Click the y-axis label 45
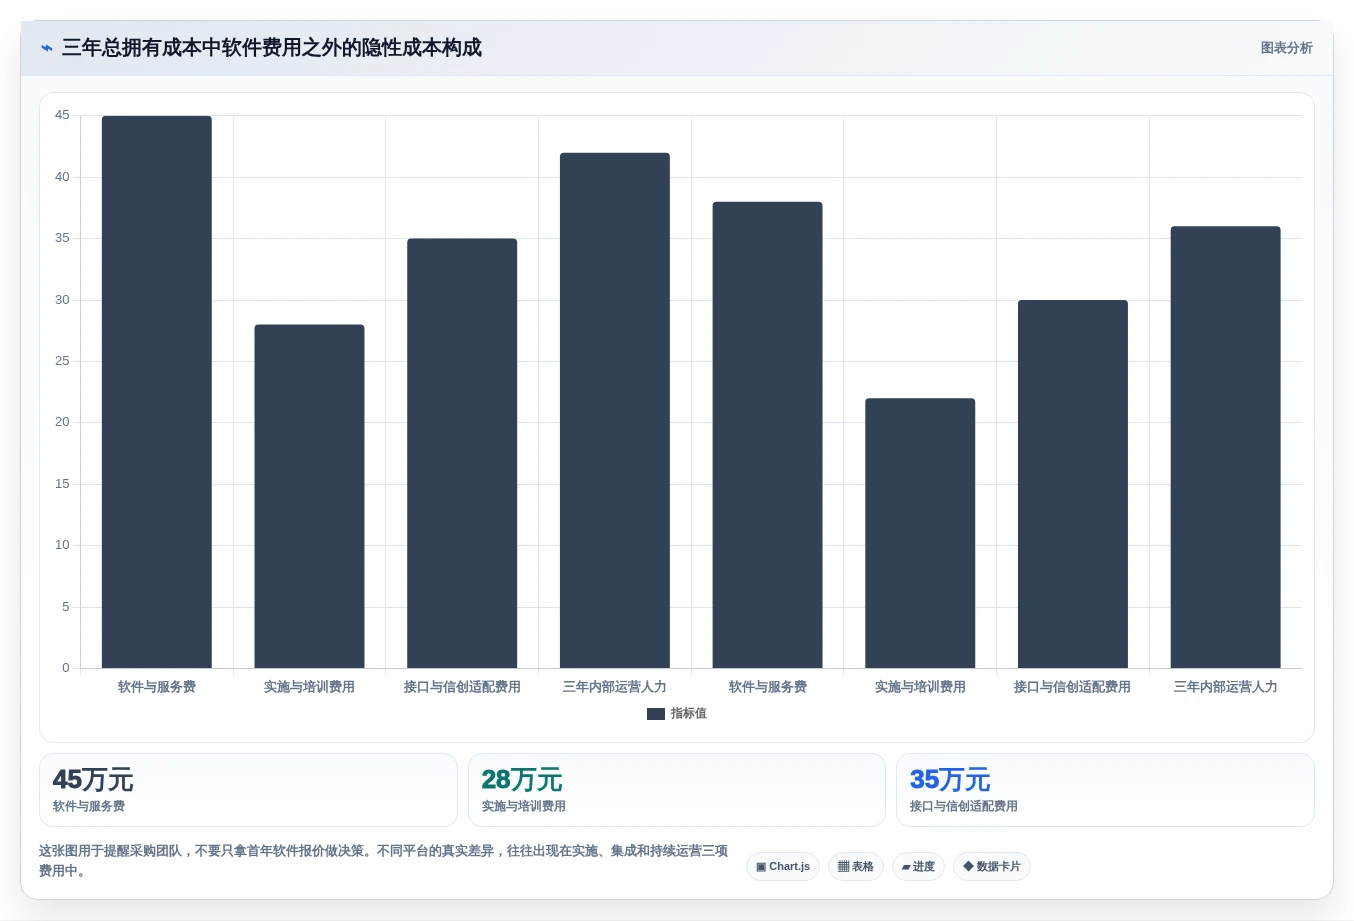The image size is (1354, 921). click(62, 115)
